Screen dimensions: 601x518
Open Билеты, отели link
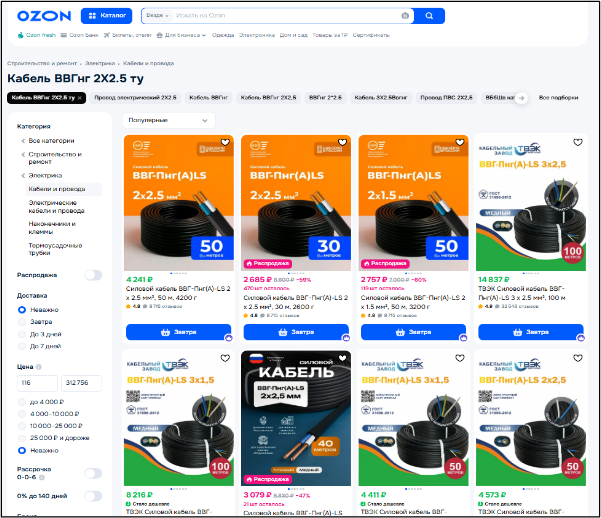pyautogui.click(x=128, y=35)
